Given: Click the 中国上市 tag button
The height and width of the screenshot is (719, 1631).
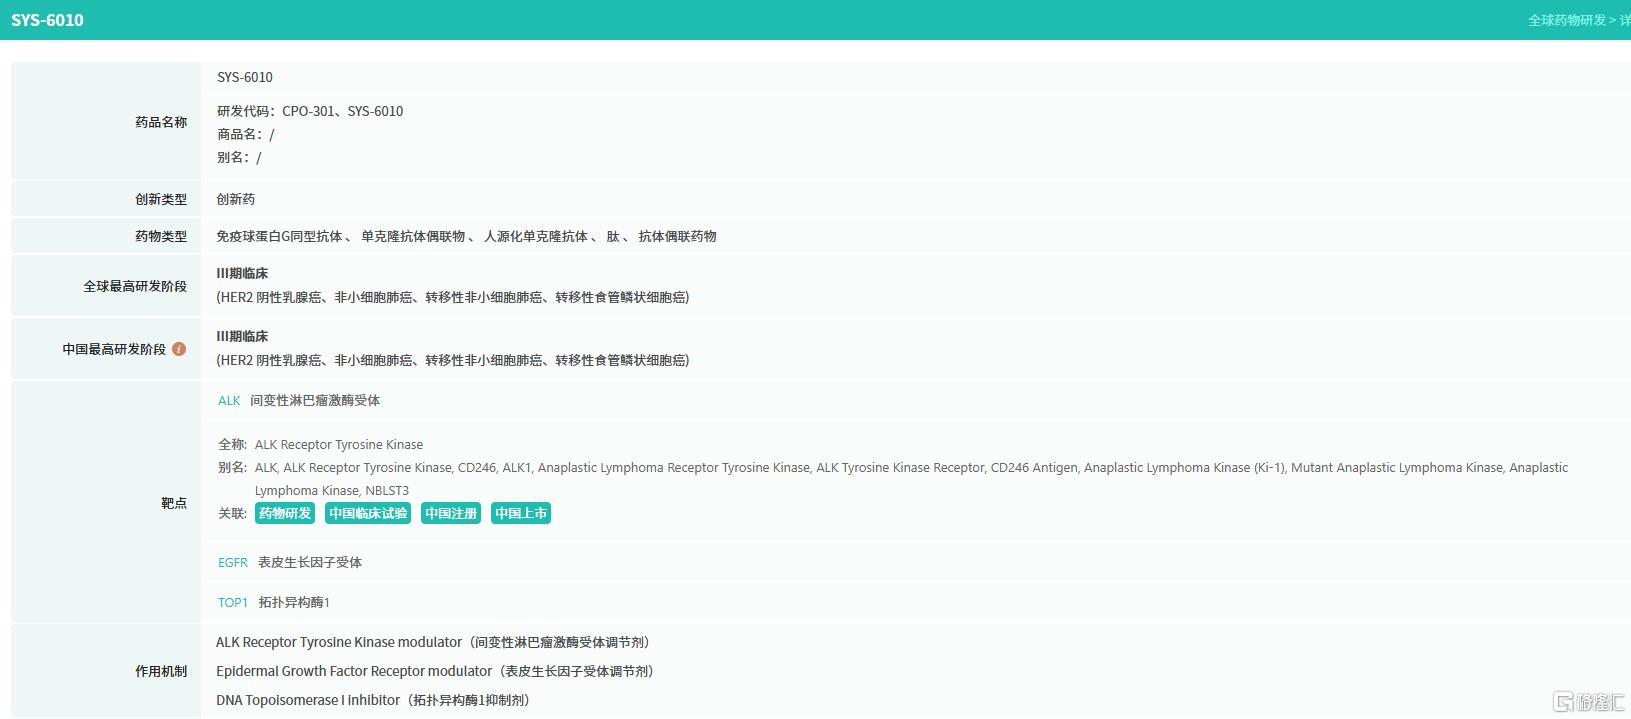Looking at the screenshot, I should pos(521,513).
